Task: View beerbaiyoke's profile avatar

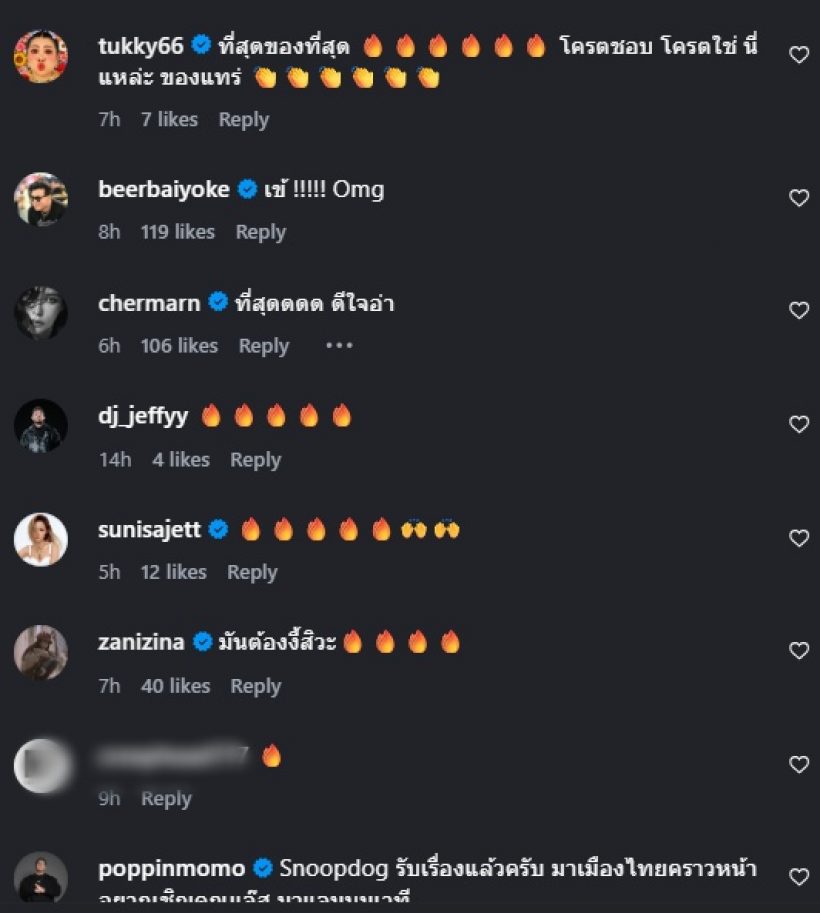Action: tap(41, 199)
